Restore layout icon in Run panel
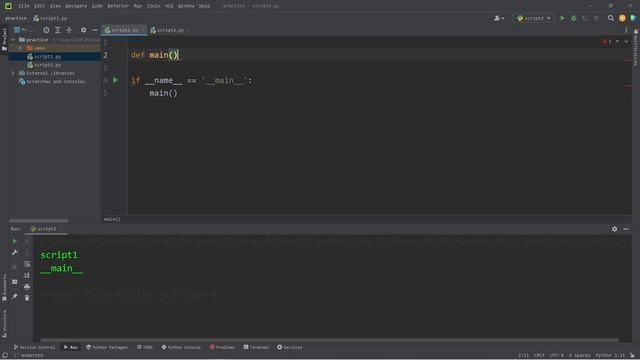 click(x=15, y=282)
